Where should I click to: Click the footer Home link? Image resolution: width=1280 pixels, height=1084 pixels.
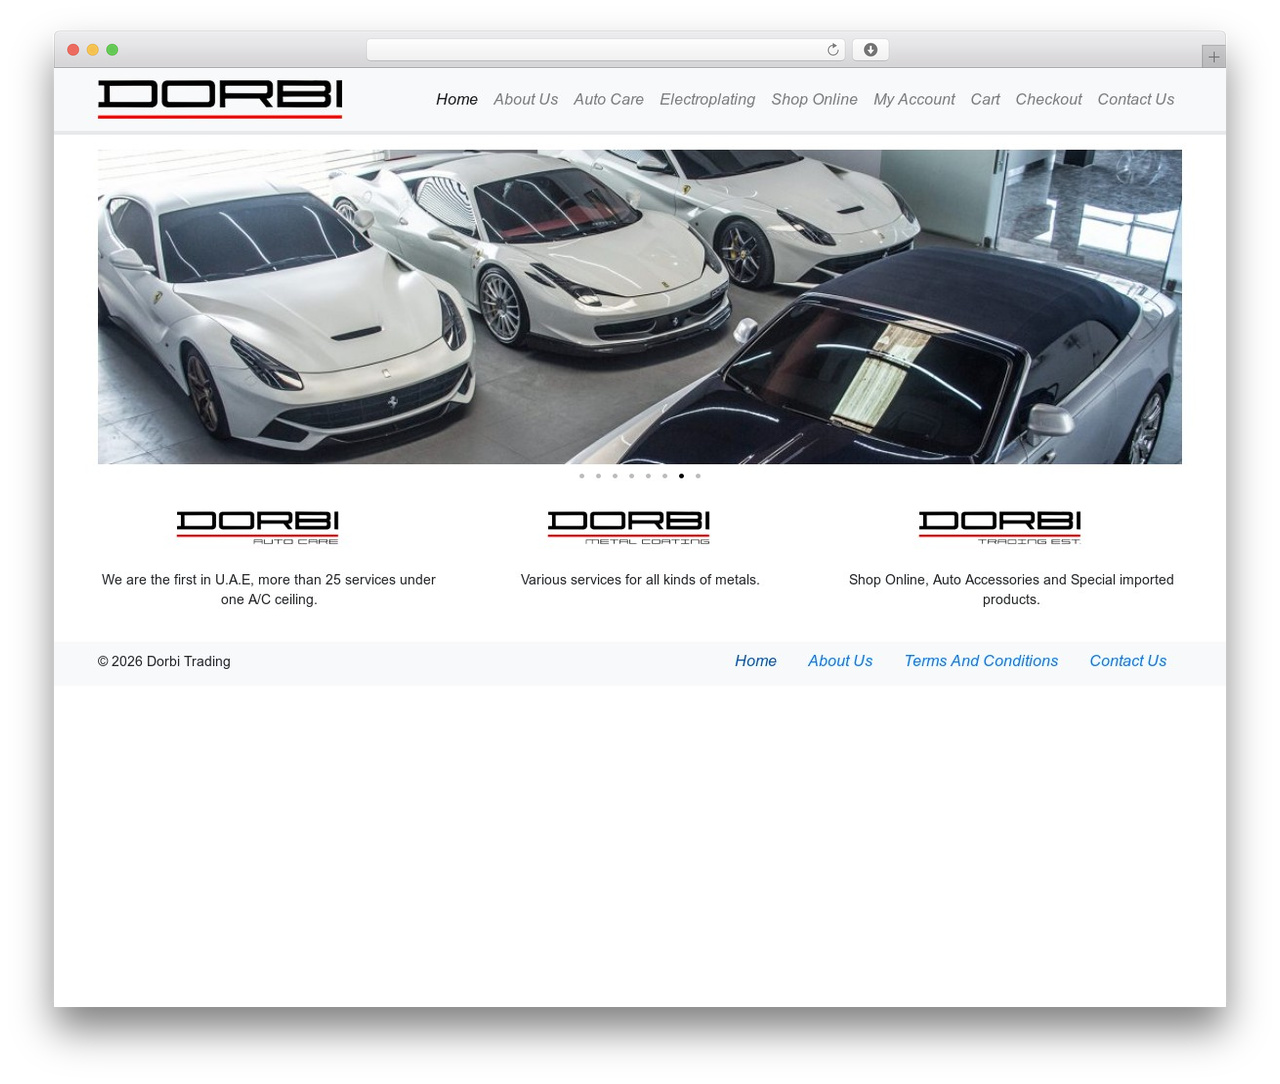[756, 661]
